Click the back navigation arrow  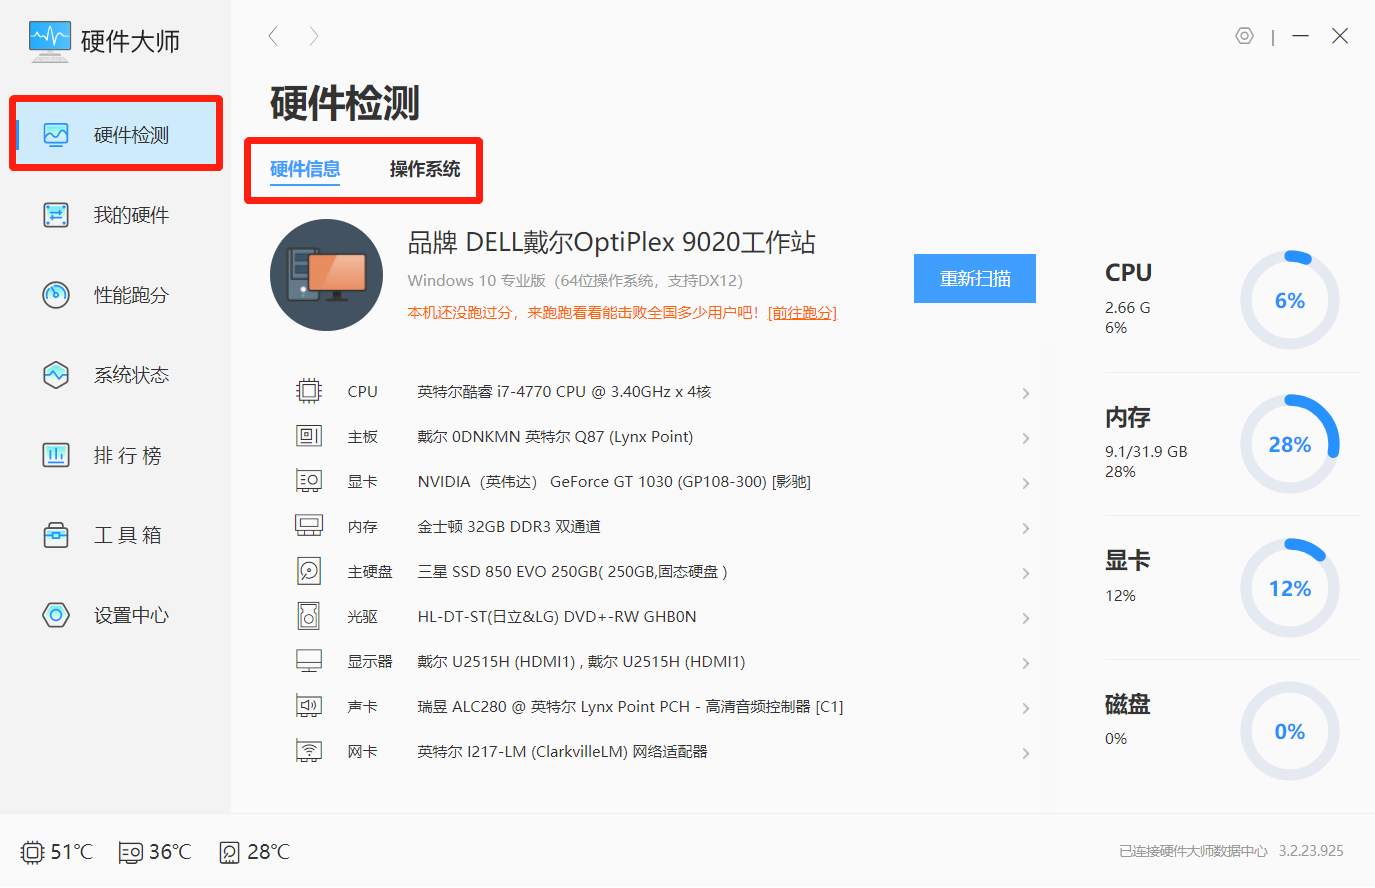point(273,36)
